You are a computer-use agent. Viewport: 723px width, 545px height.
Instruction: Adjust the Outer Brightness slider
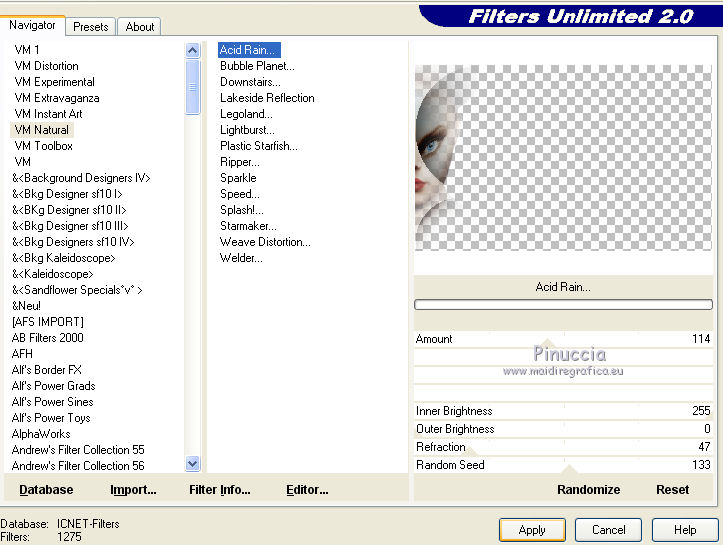click(x=563, y=429)
